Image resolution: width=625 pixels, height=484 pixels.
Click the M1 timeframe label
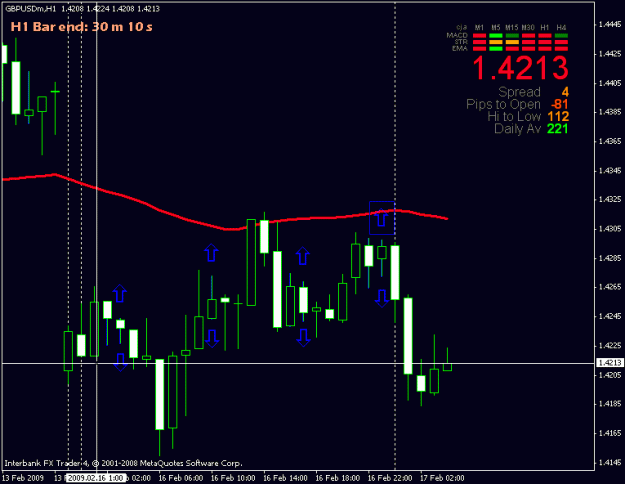pyautogui.click(x=479, y=28)
